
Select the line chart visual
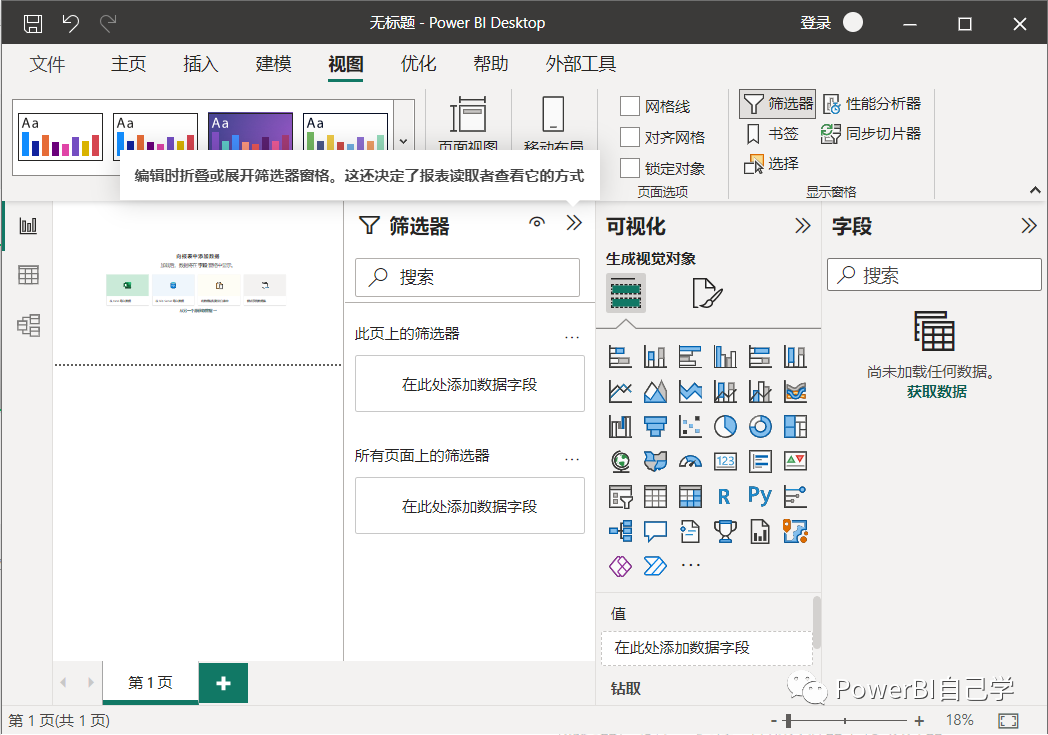coord(620,391)
